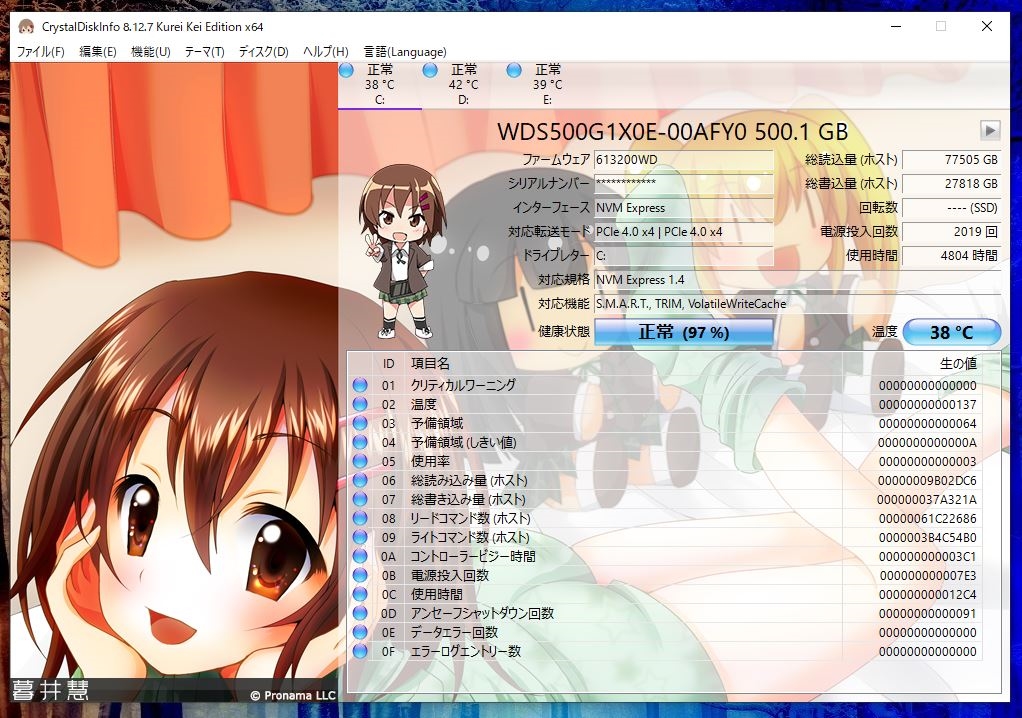1022x718 pixels.
Task: Click status icon of row 0A コントローラービジー時間
Action: pos(360,556)
